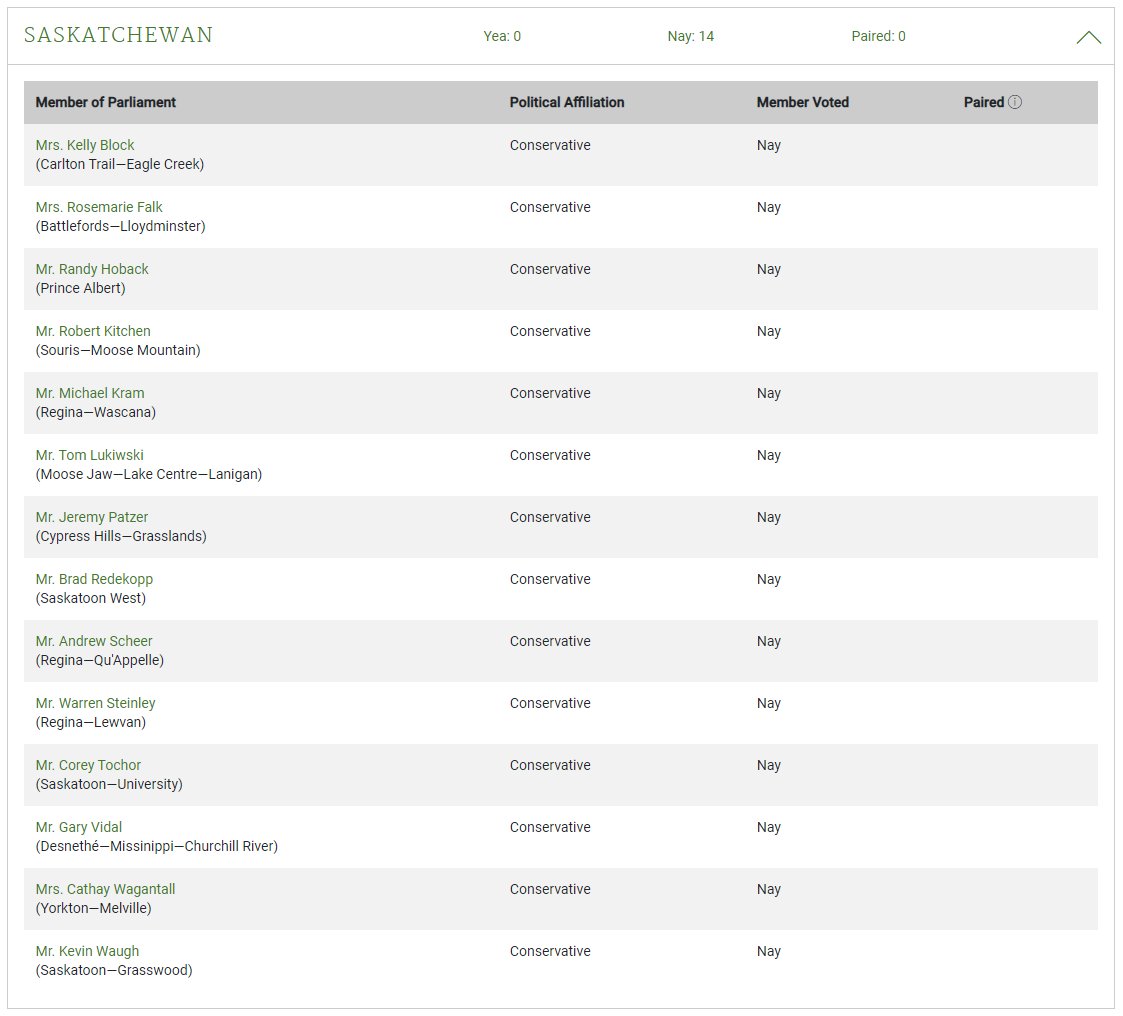The height and width of the screenshot is (1016, 1123).
Task: Open Mr. Gary Vidal's profile
Action: point(79,827)
